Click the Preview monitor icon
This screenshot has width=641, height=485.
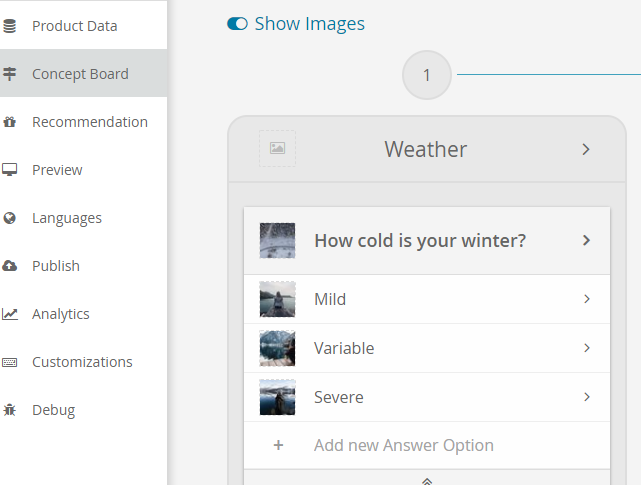coord(10,170)
